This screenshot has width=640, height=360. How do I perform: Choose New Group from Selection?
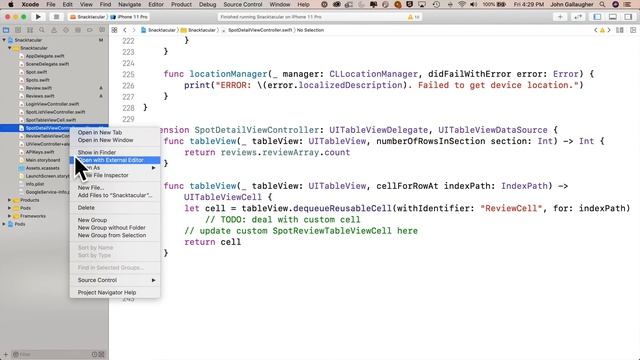click(x=115, y=235)
